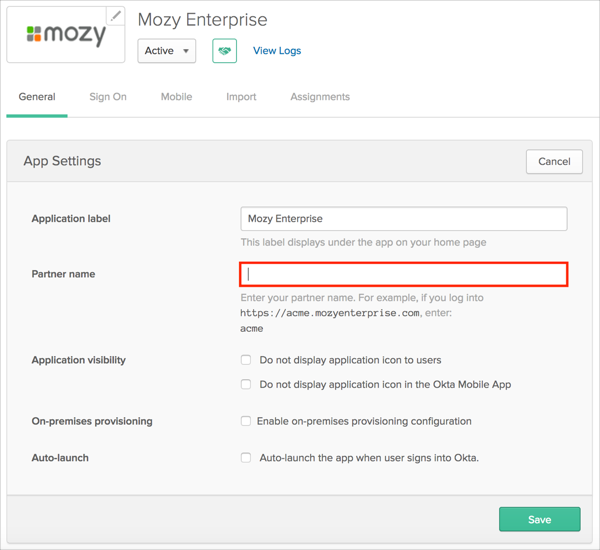Switch to the General tab

(37, 97)
